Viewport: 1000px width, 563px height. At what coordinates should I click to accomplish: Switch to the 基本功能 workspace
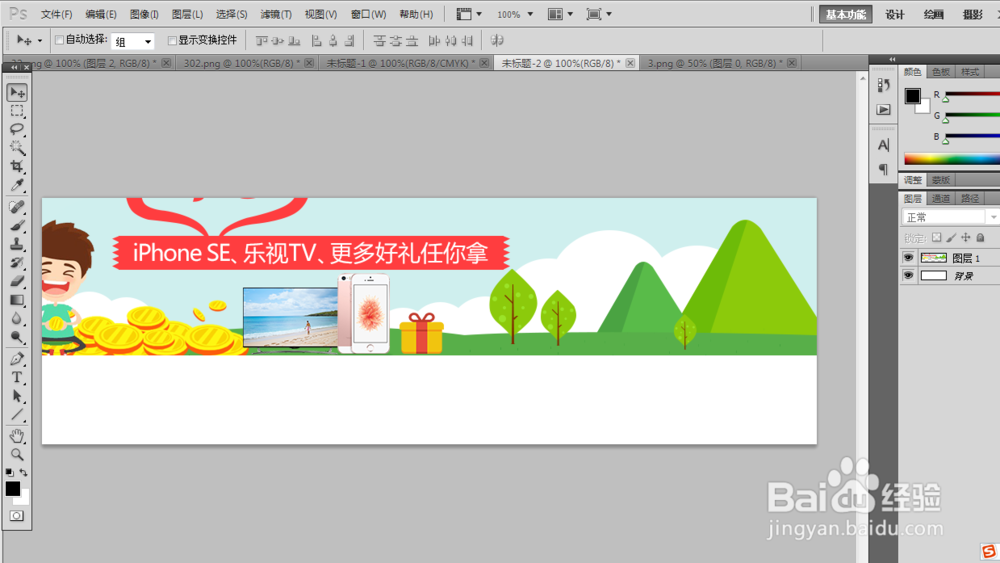point(845,15)
